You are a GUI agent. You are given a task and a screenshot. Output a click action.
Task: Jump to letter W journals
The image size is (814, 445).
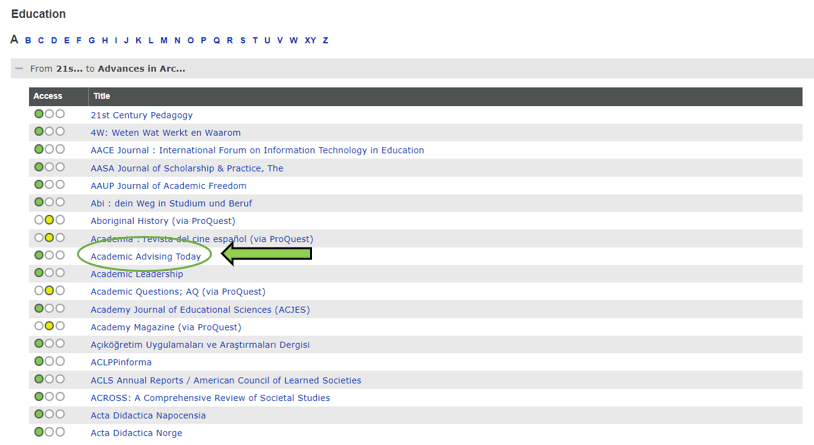(x=293, y=41)
